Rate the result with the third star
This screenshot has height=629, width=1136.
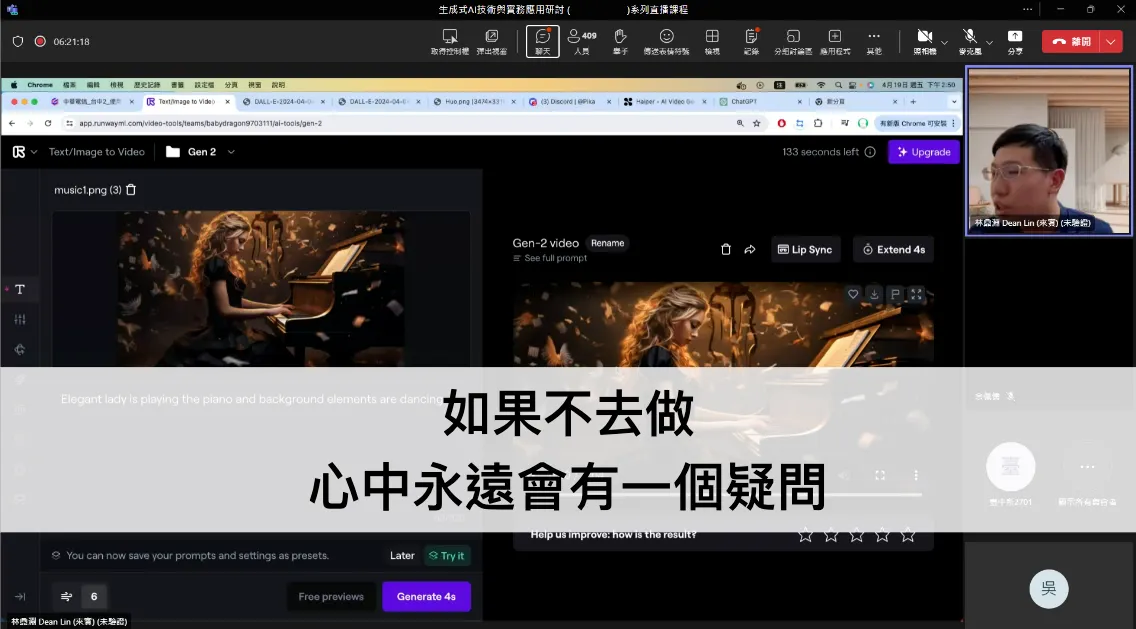856,535
